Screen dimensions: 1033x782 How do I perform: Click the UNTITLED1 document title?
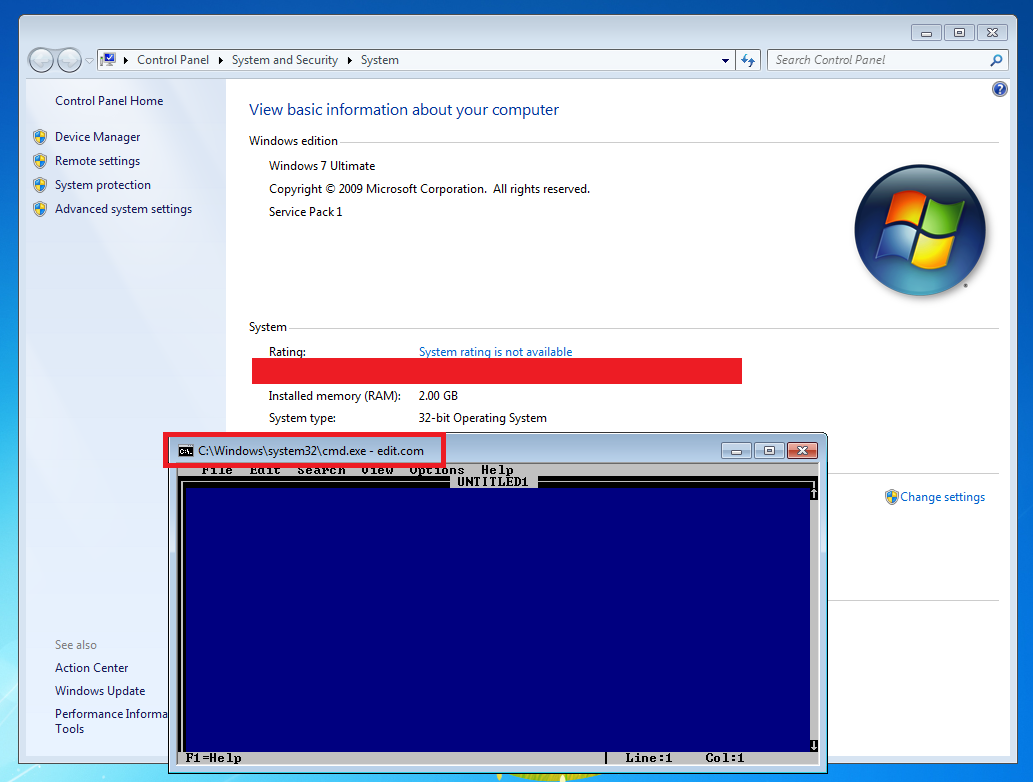coord(493,482)
